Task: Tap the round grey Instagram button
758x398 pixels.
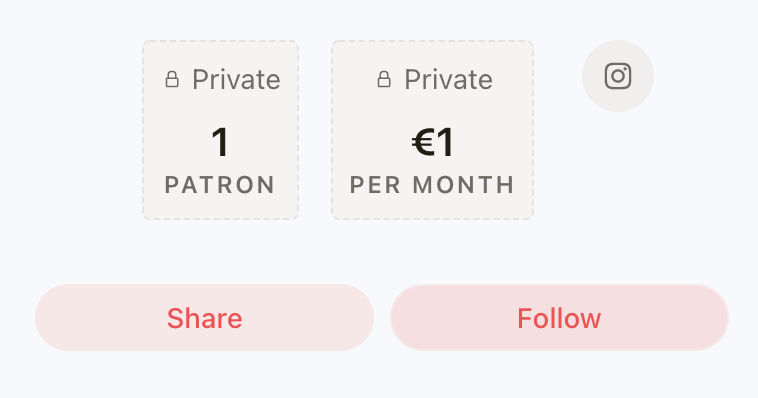Action: click(x=618, y=76)
